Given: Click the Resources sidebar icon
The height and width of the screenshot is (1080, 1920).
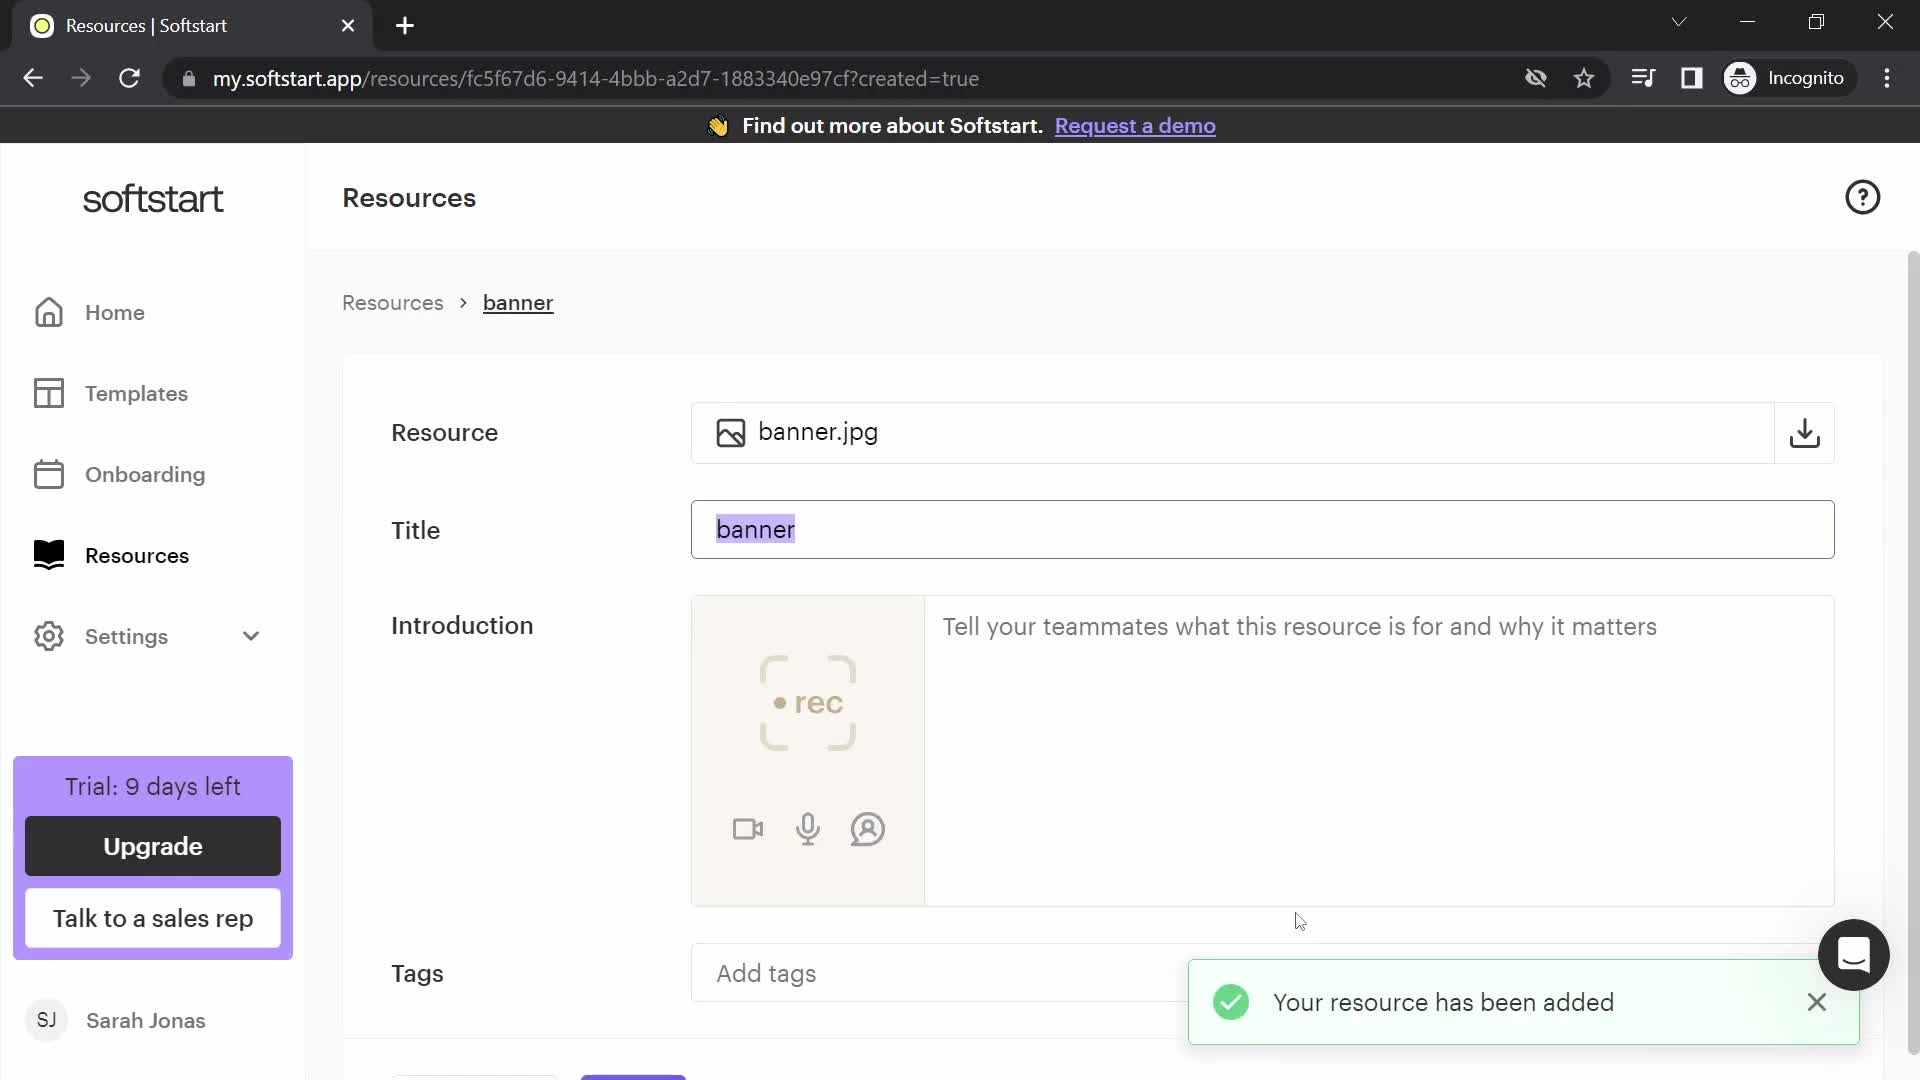Looking at the screenshot, I should pyautogui.click(x=49, y=555).
